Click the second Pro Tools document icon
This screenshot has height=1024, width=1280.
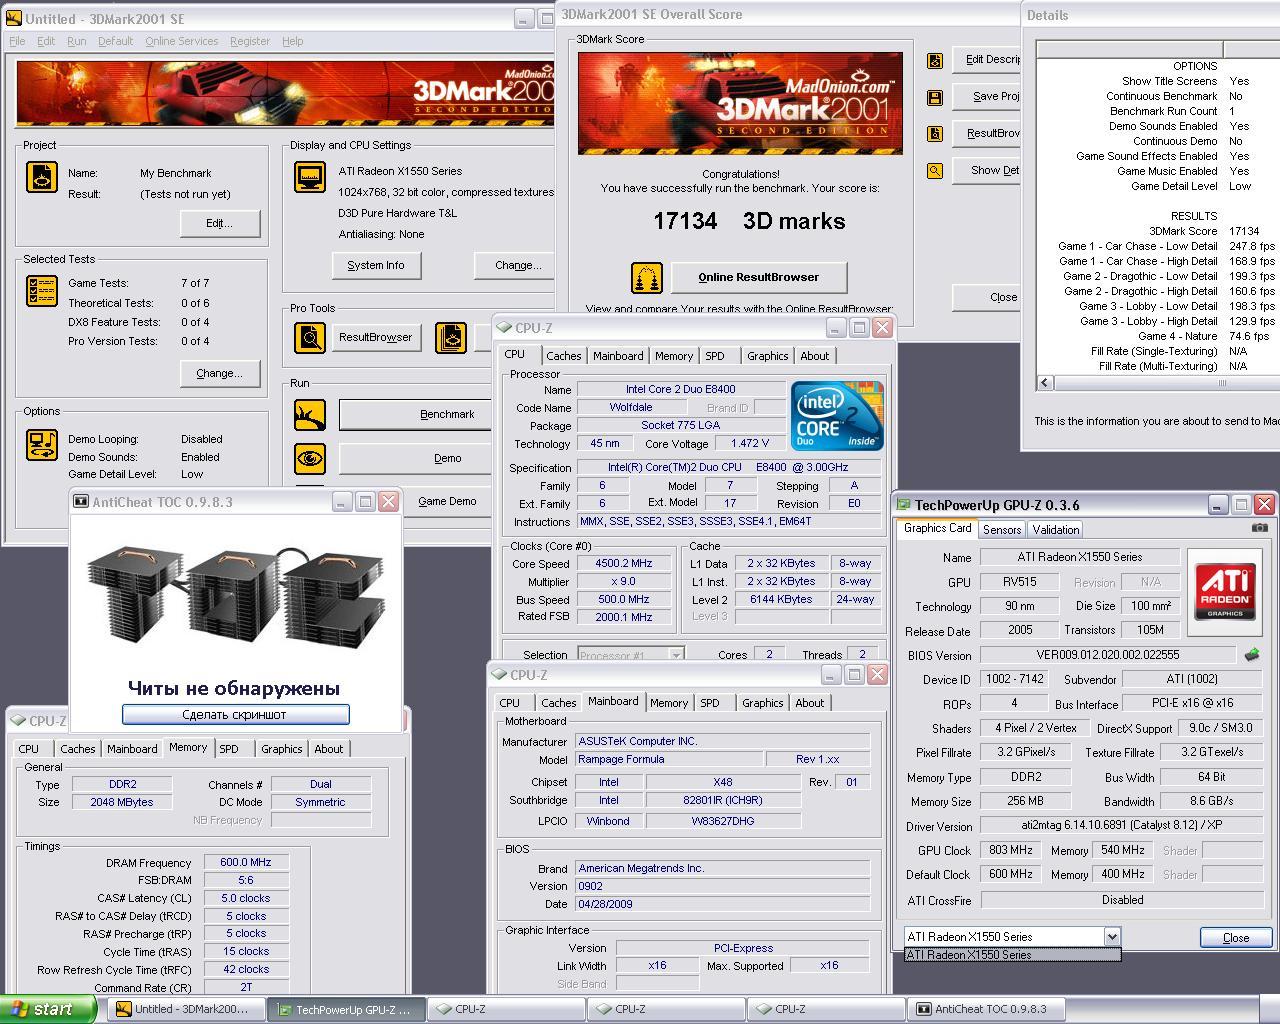point(451,337)
